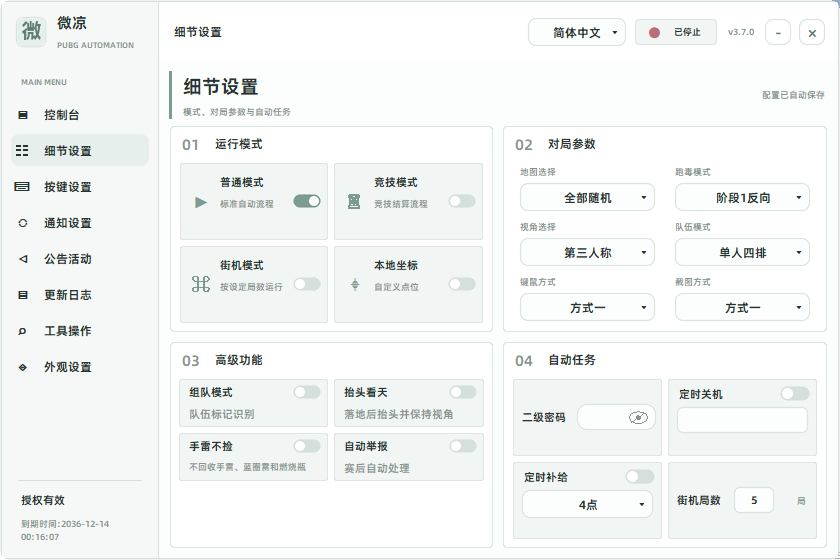This screenshot has height=560, width=840.
Task: Click the play icon in 普通模式 card
Action: (x=201, y=202)
